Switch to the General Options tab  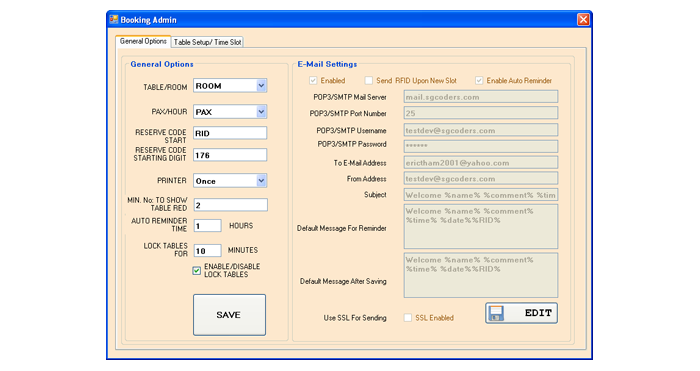click(x=143, y=41)
